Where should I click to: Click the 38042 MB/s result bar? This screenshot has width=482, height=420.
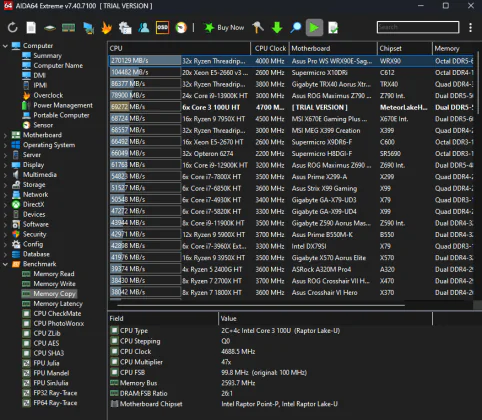pos(145,293)
